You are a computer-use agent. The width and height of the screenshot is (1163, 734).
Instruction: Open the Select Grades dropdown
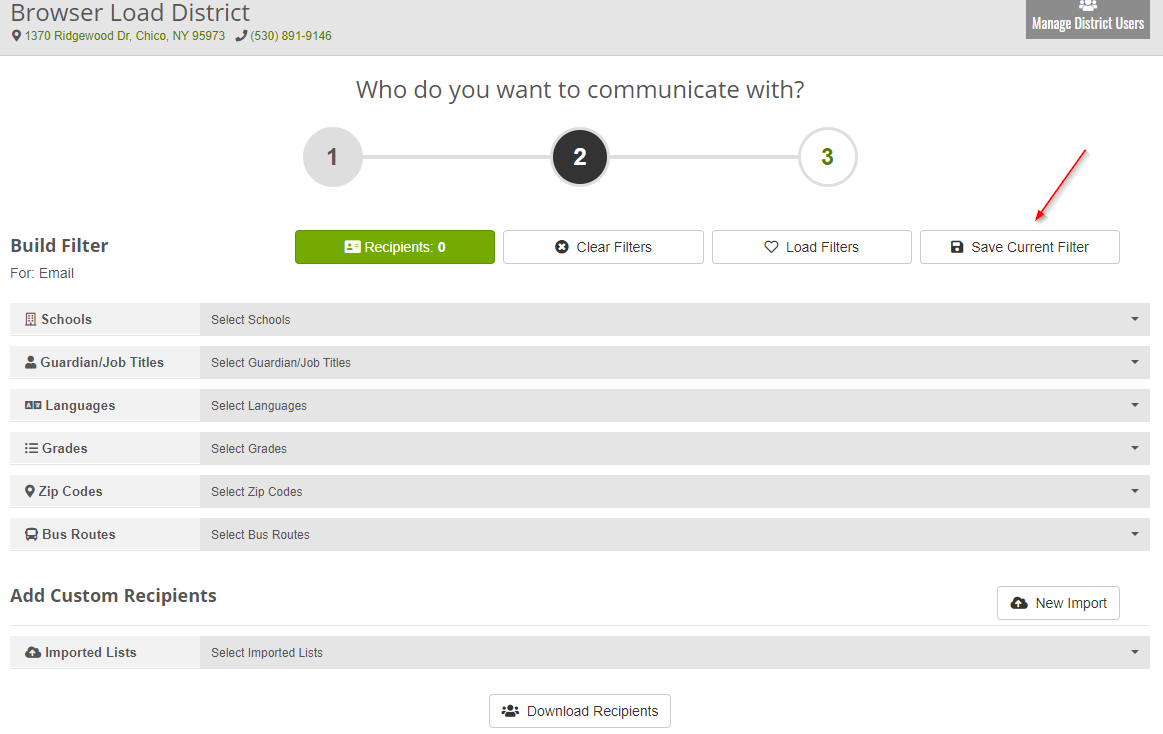[675, 449]
